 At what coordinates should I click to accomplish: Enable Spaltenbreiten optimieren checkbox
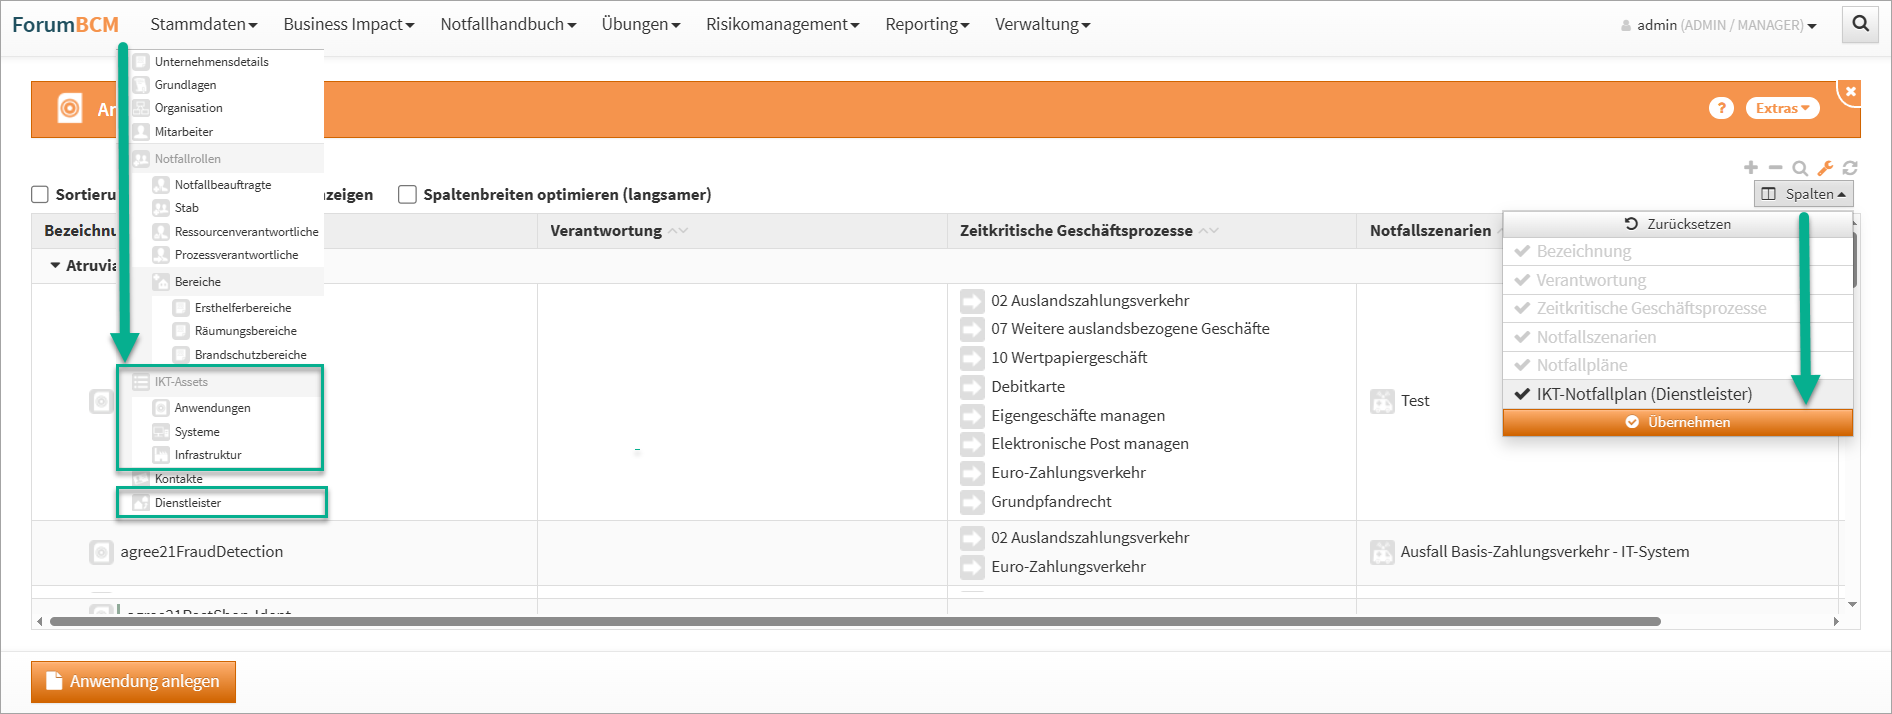click(x=407, y=194)
